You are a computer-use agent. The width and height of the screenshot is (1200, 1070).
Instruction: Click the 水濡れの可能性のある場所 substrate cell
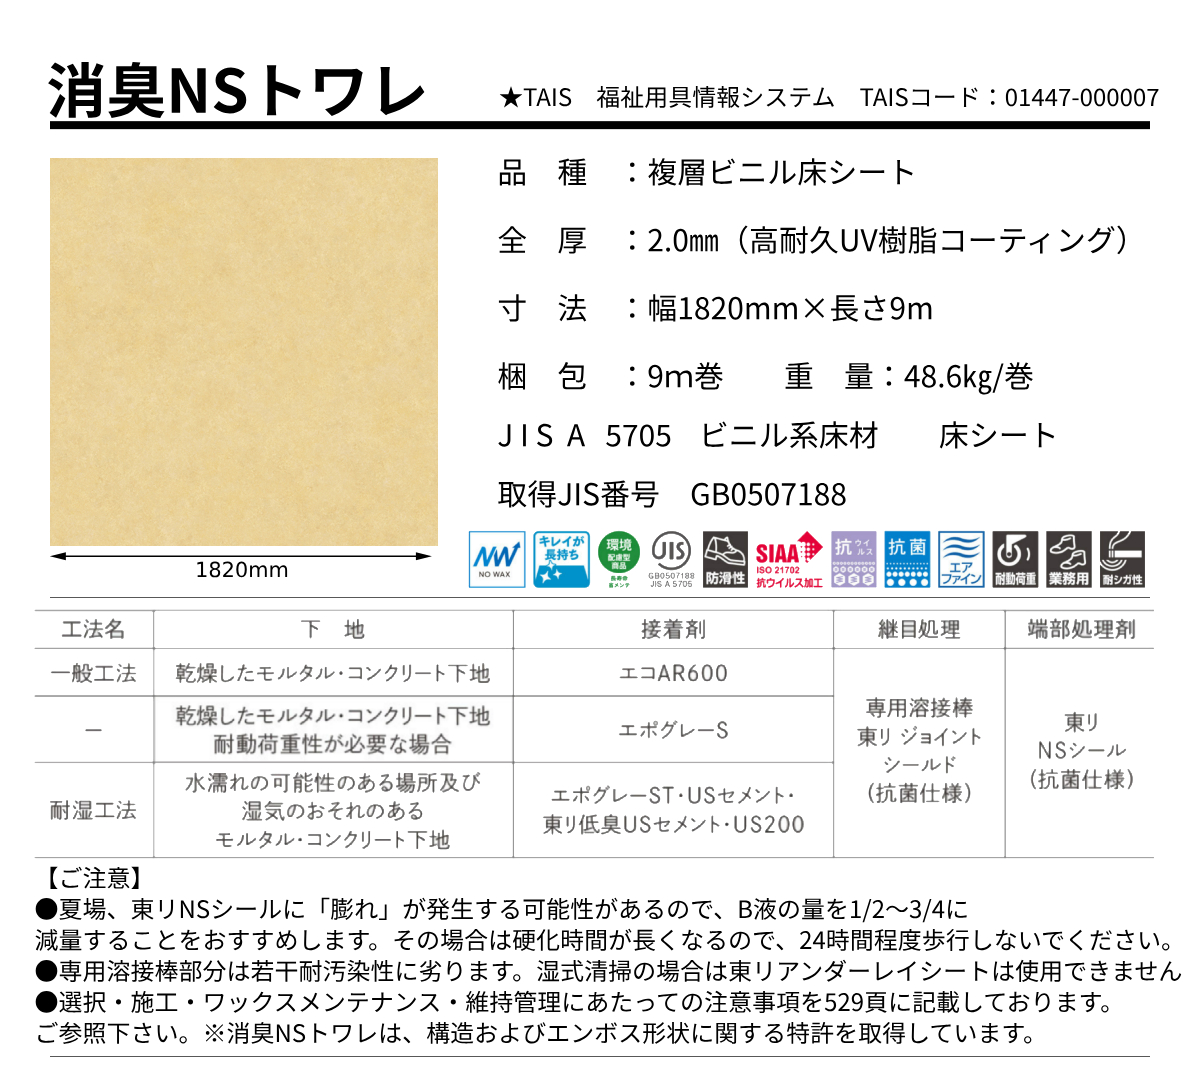(333, 811)
